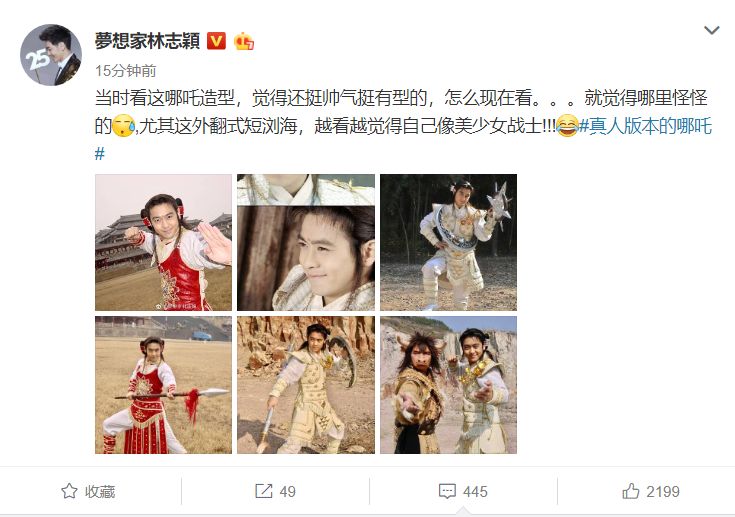Click the comment count 445
735x517 pixels.
tap(475, 491)
